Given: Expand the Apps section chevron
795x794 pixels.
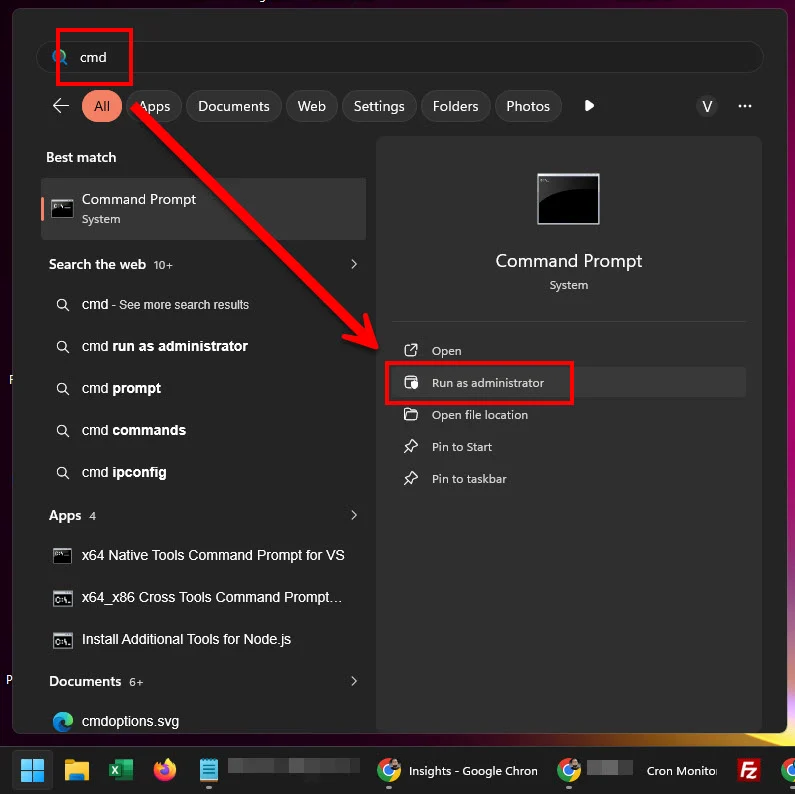Looking at the screenshot, I should coord(354,515).
